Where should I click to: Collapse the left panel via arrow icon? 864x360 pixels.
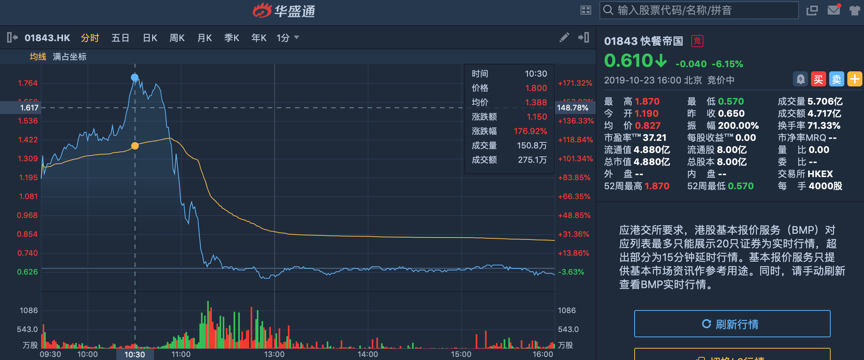coord(12,38)
